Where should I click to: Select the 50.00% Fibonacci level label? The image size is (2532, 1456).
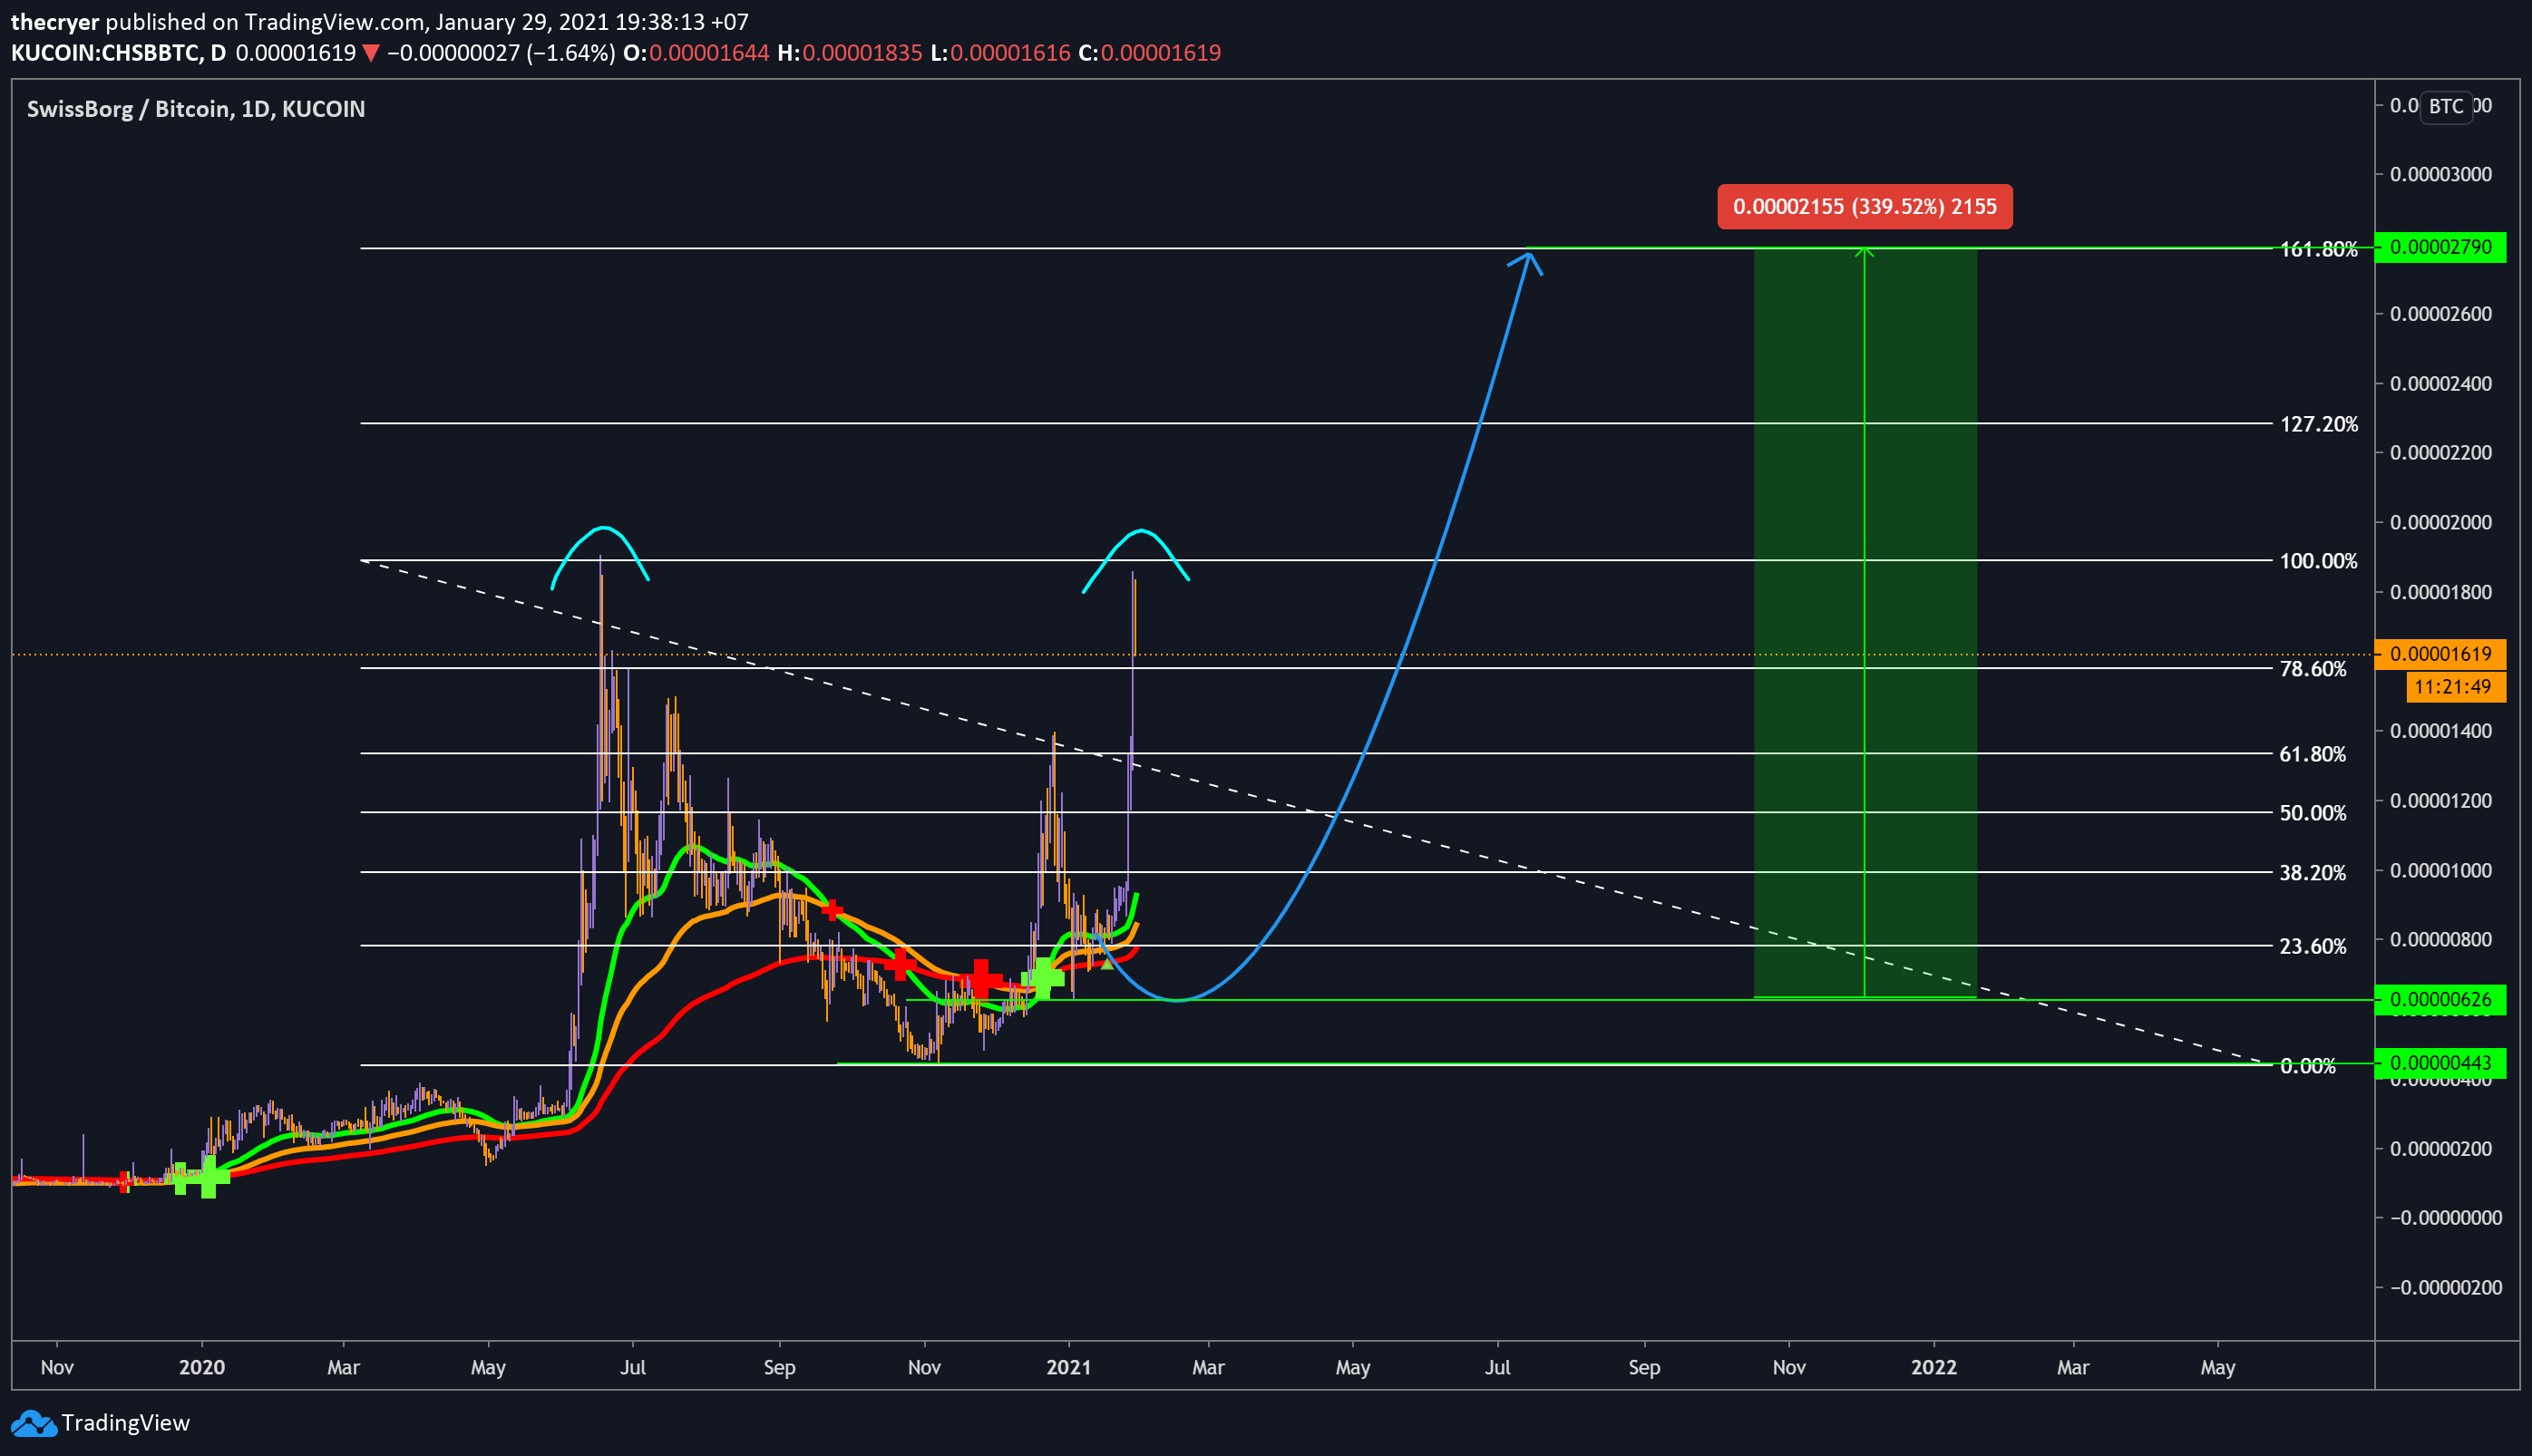2312,813
